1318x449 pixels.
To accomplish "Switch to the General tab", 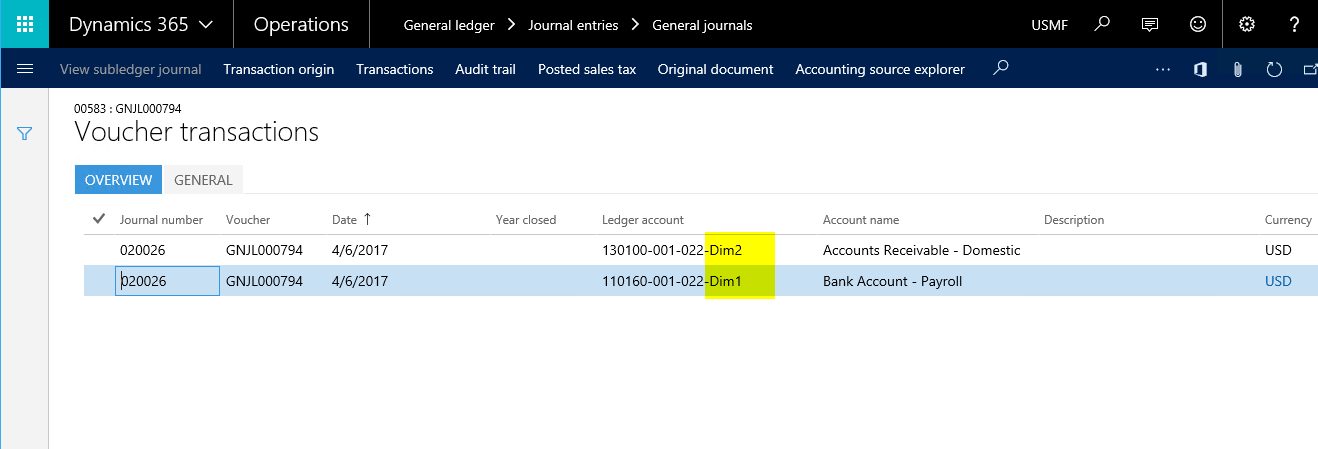I will pos(203,180).
